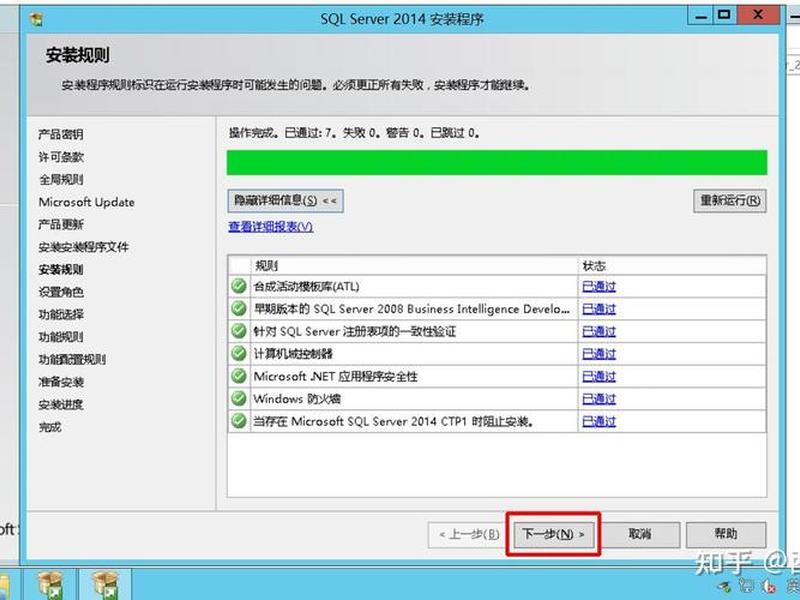Click the check icon for the SQL Server 2014 CTP1 rule
The width and height of the screenshot is (800, 600).
point(239,421)
